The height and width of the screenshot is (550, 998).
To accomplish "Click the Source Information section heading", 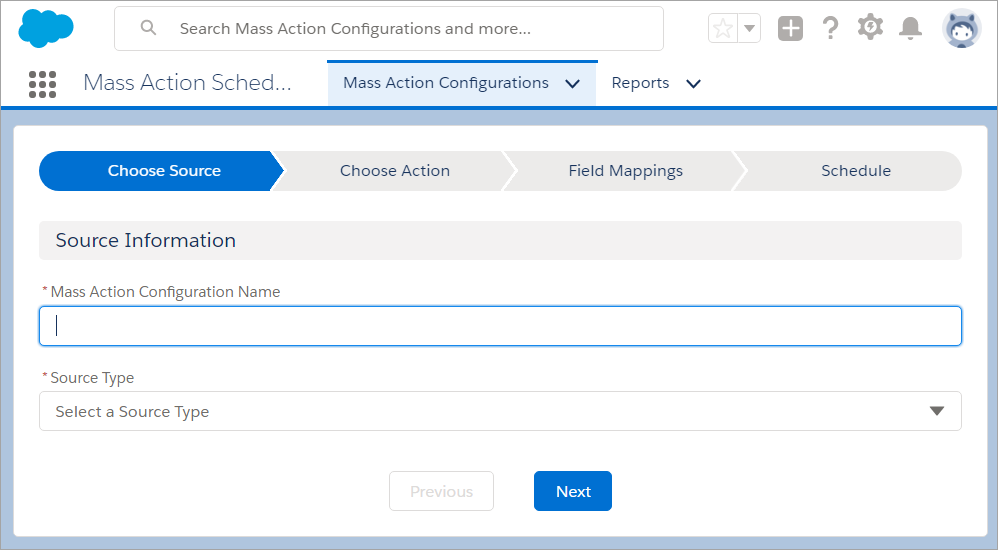I will pos(146,240).
